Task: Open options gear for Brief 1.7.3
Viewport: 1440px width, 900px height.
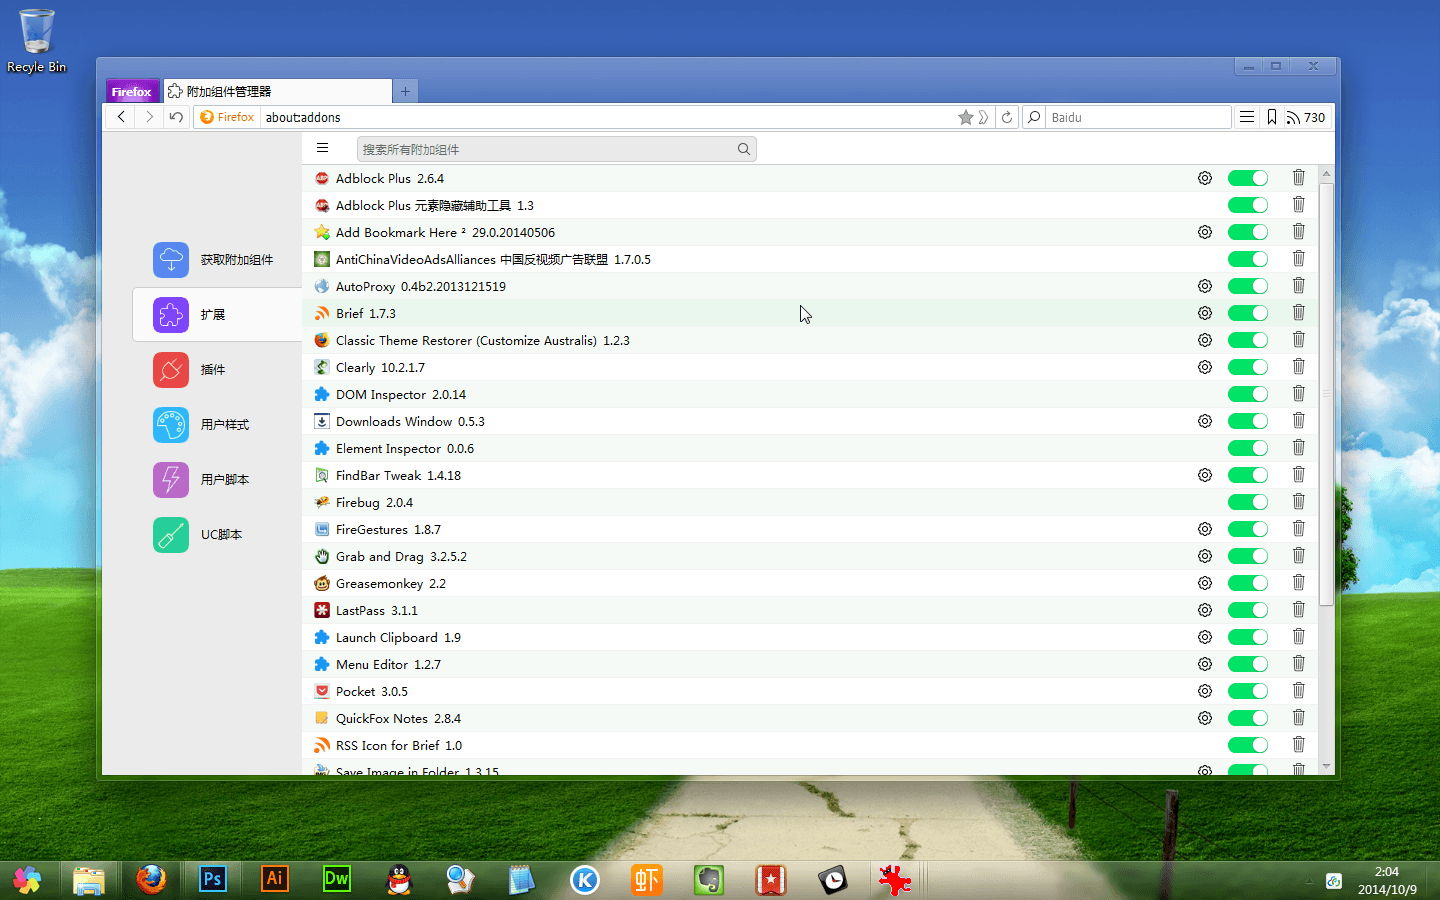Action: click(x=1205, y=313)
